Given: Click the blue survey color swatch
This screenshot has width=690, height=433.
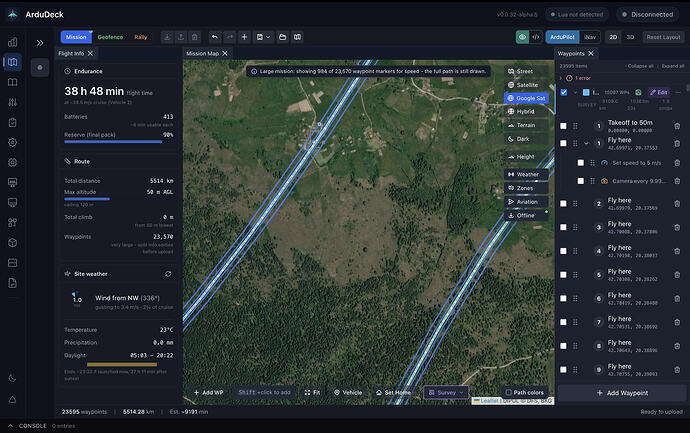Looking at the screenshot, I should tap(586, 92).
